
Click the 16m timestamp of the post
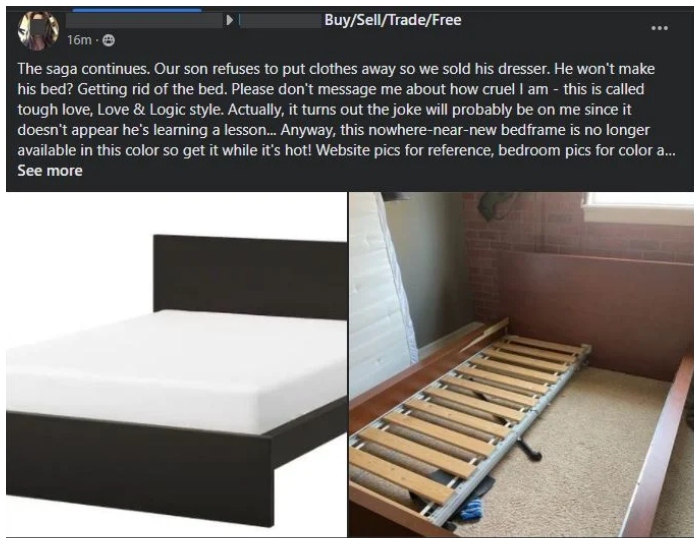click(x=79, y=41)
